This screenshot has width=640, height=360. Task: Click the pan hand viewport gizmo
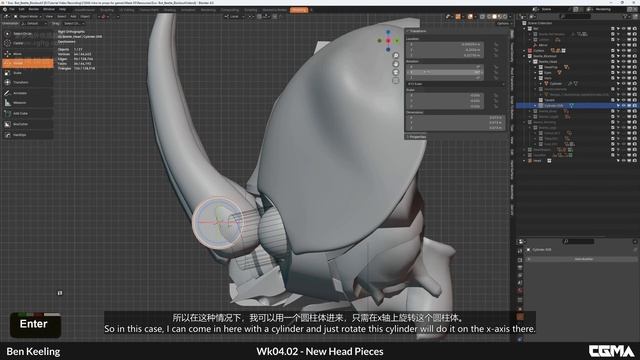click(396, 64)
